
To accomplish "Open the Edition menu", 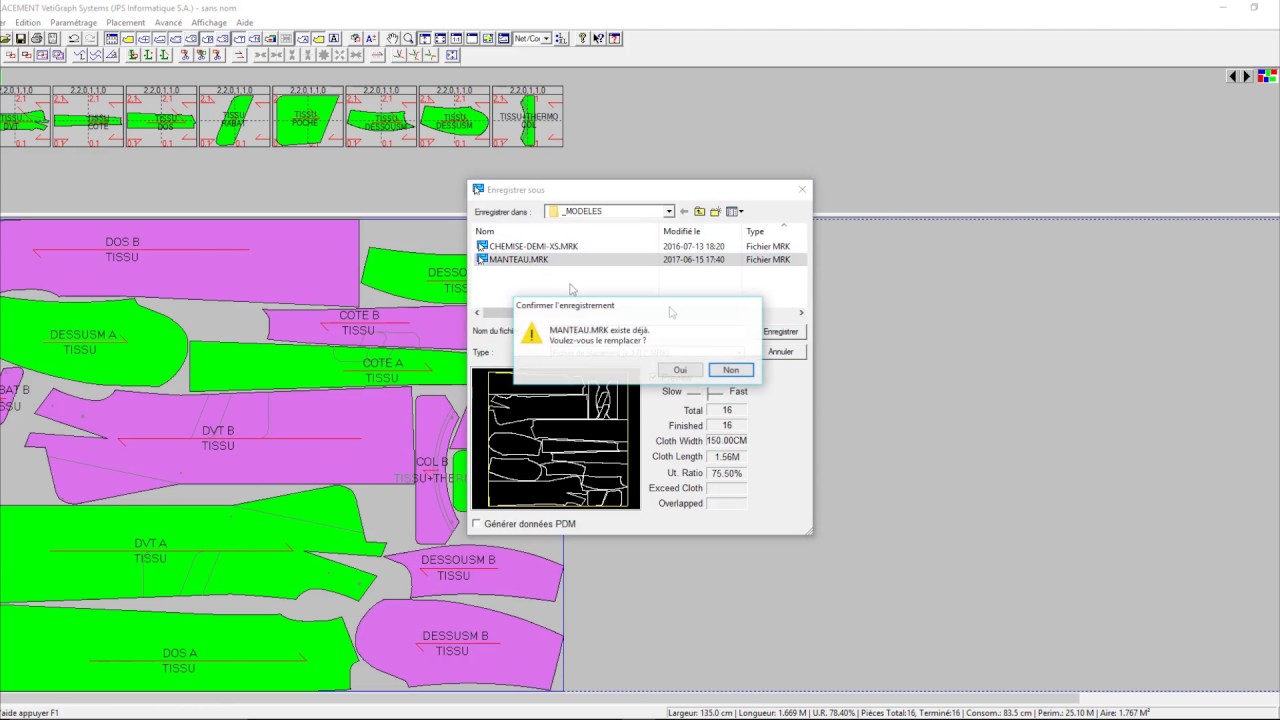I will [28, 22].
